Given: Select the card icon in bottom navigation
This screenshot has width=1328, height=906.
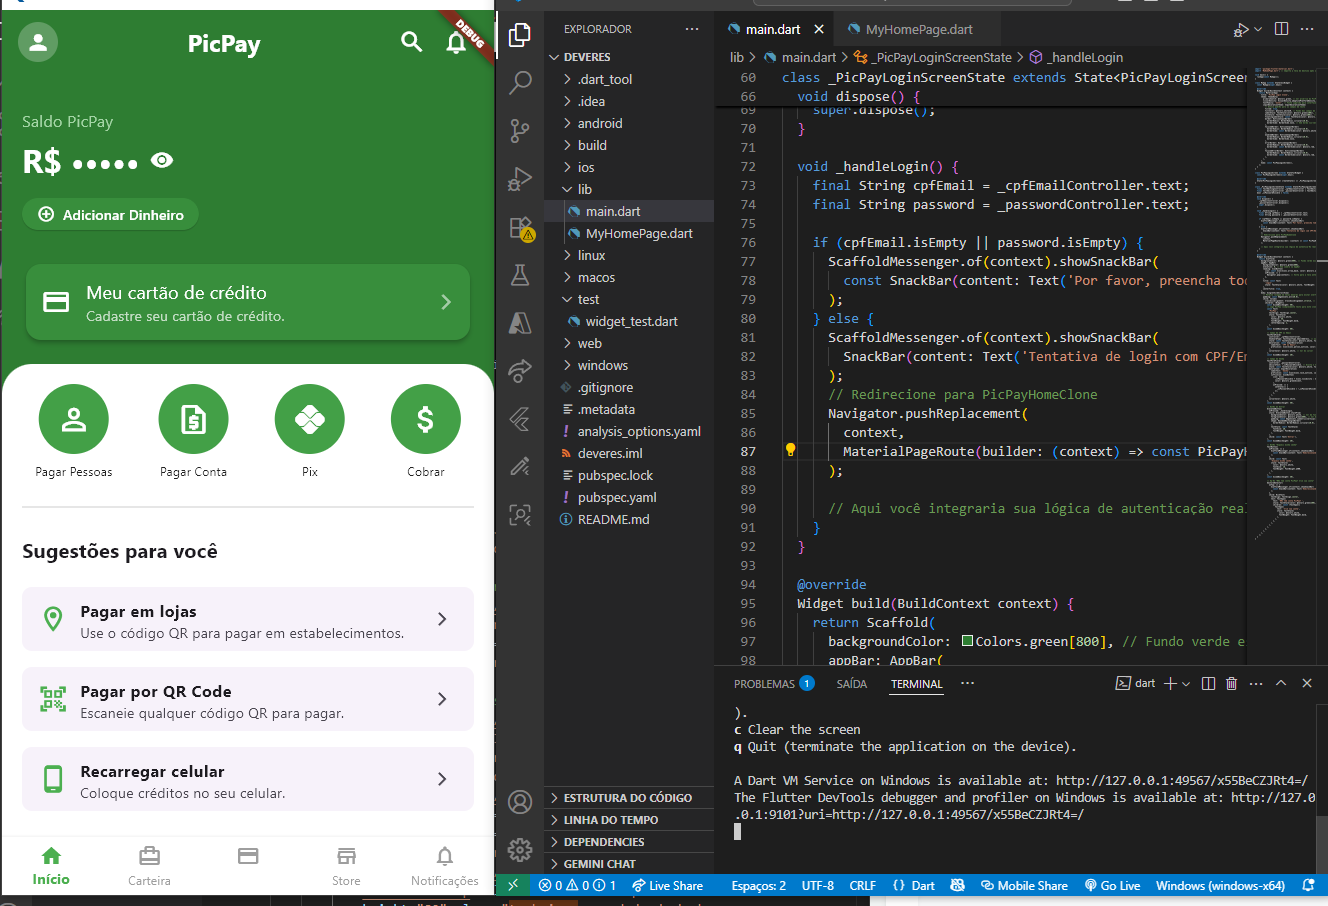Looking at the screenshot, I should click(248, 856).
